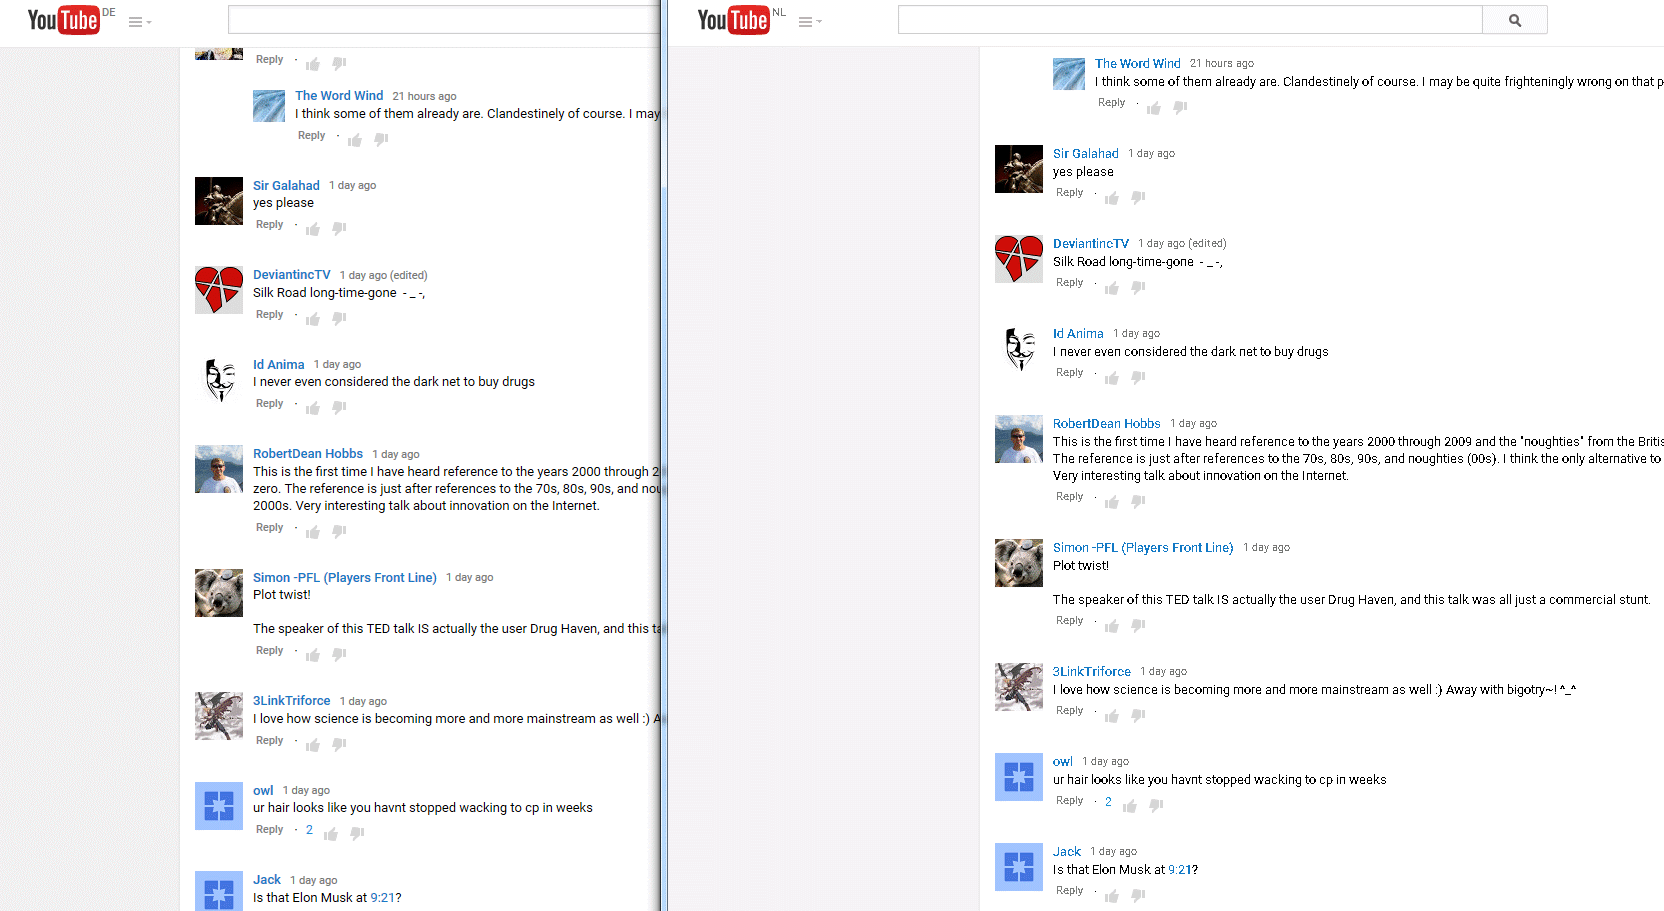Like Simon -PFL's comment in YouTube DE window

(313, 655)
